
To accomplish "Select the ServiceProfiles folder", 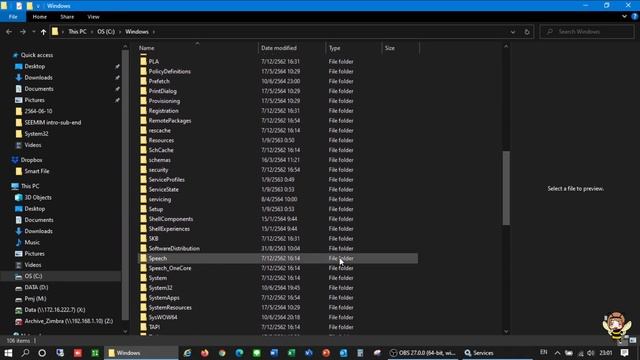I will pos(167,180).
